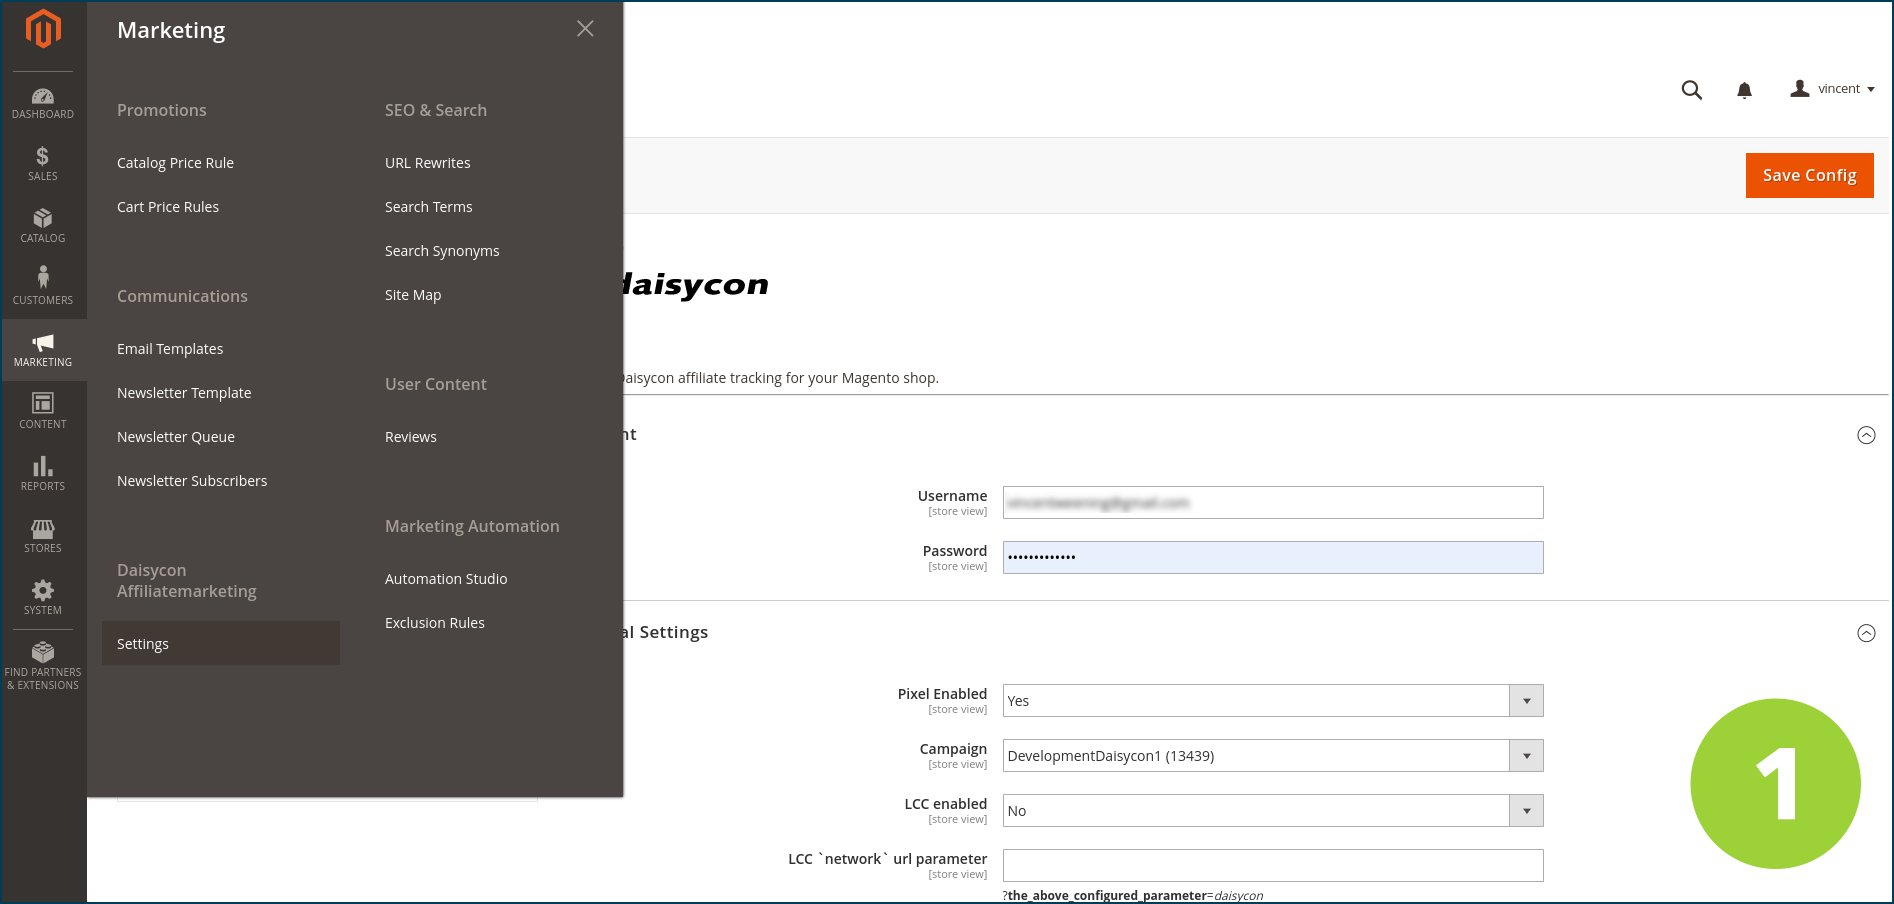
Task: Open Find Partners & Extensions
Action: 43,667
